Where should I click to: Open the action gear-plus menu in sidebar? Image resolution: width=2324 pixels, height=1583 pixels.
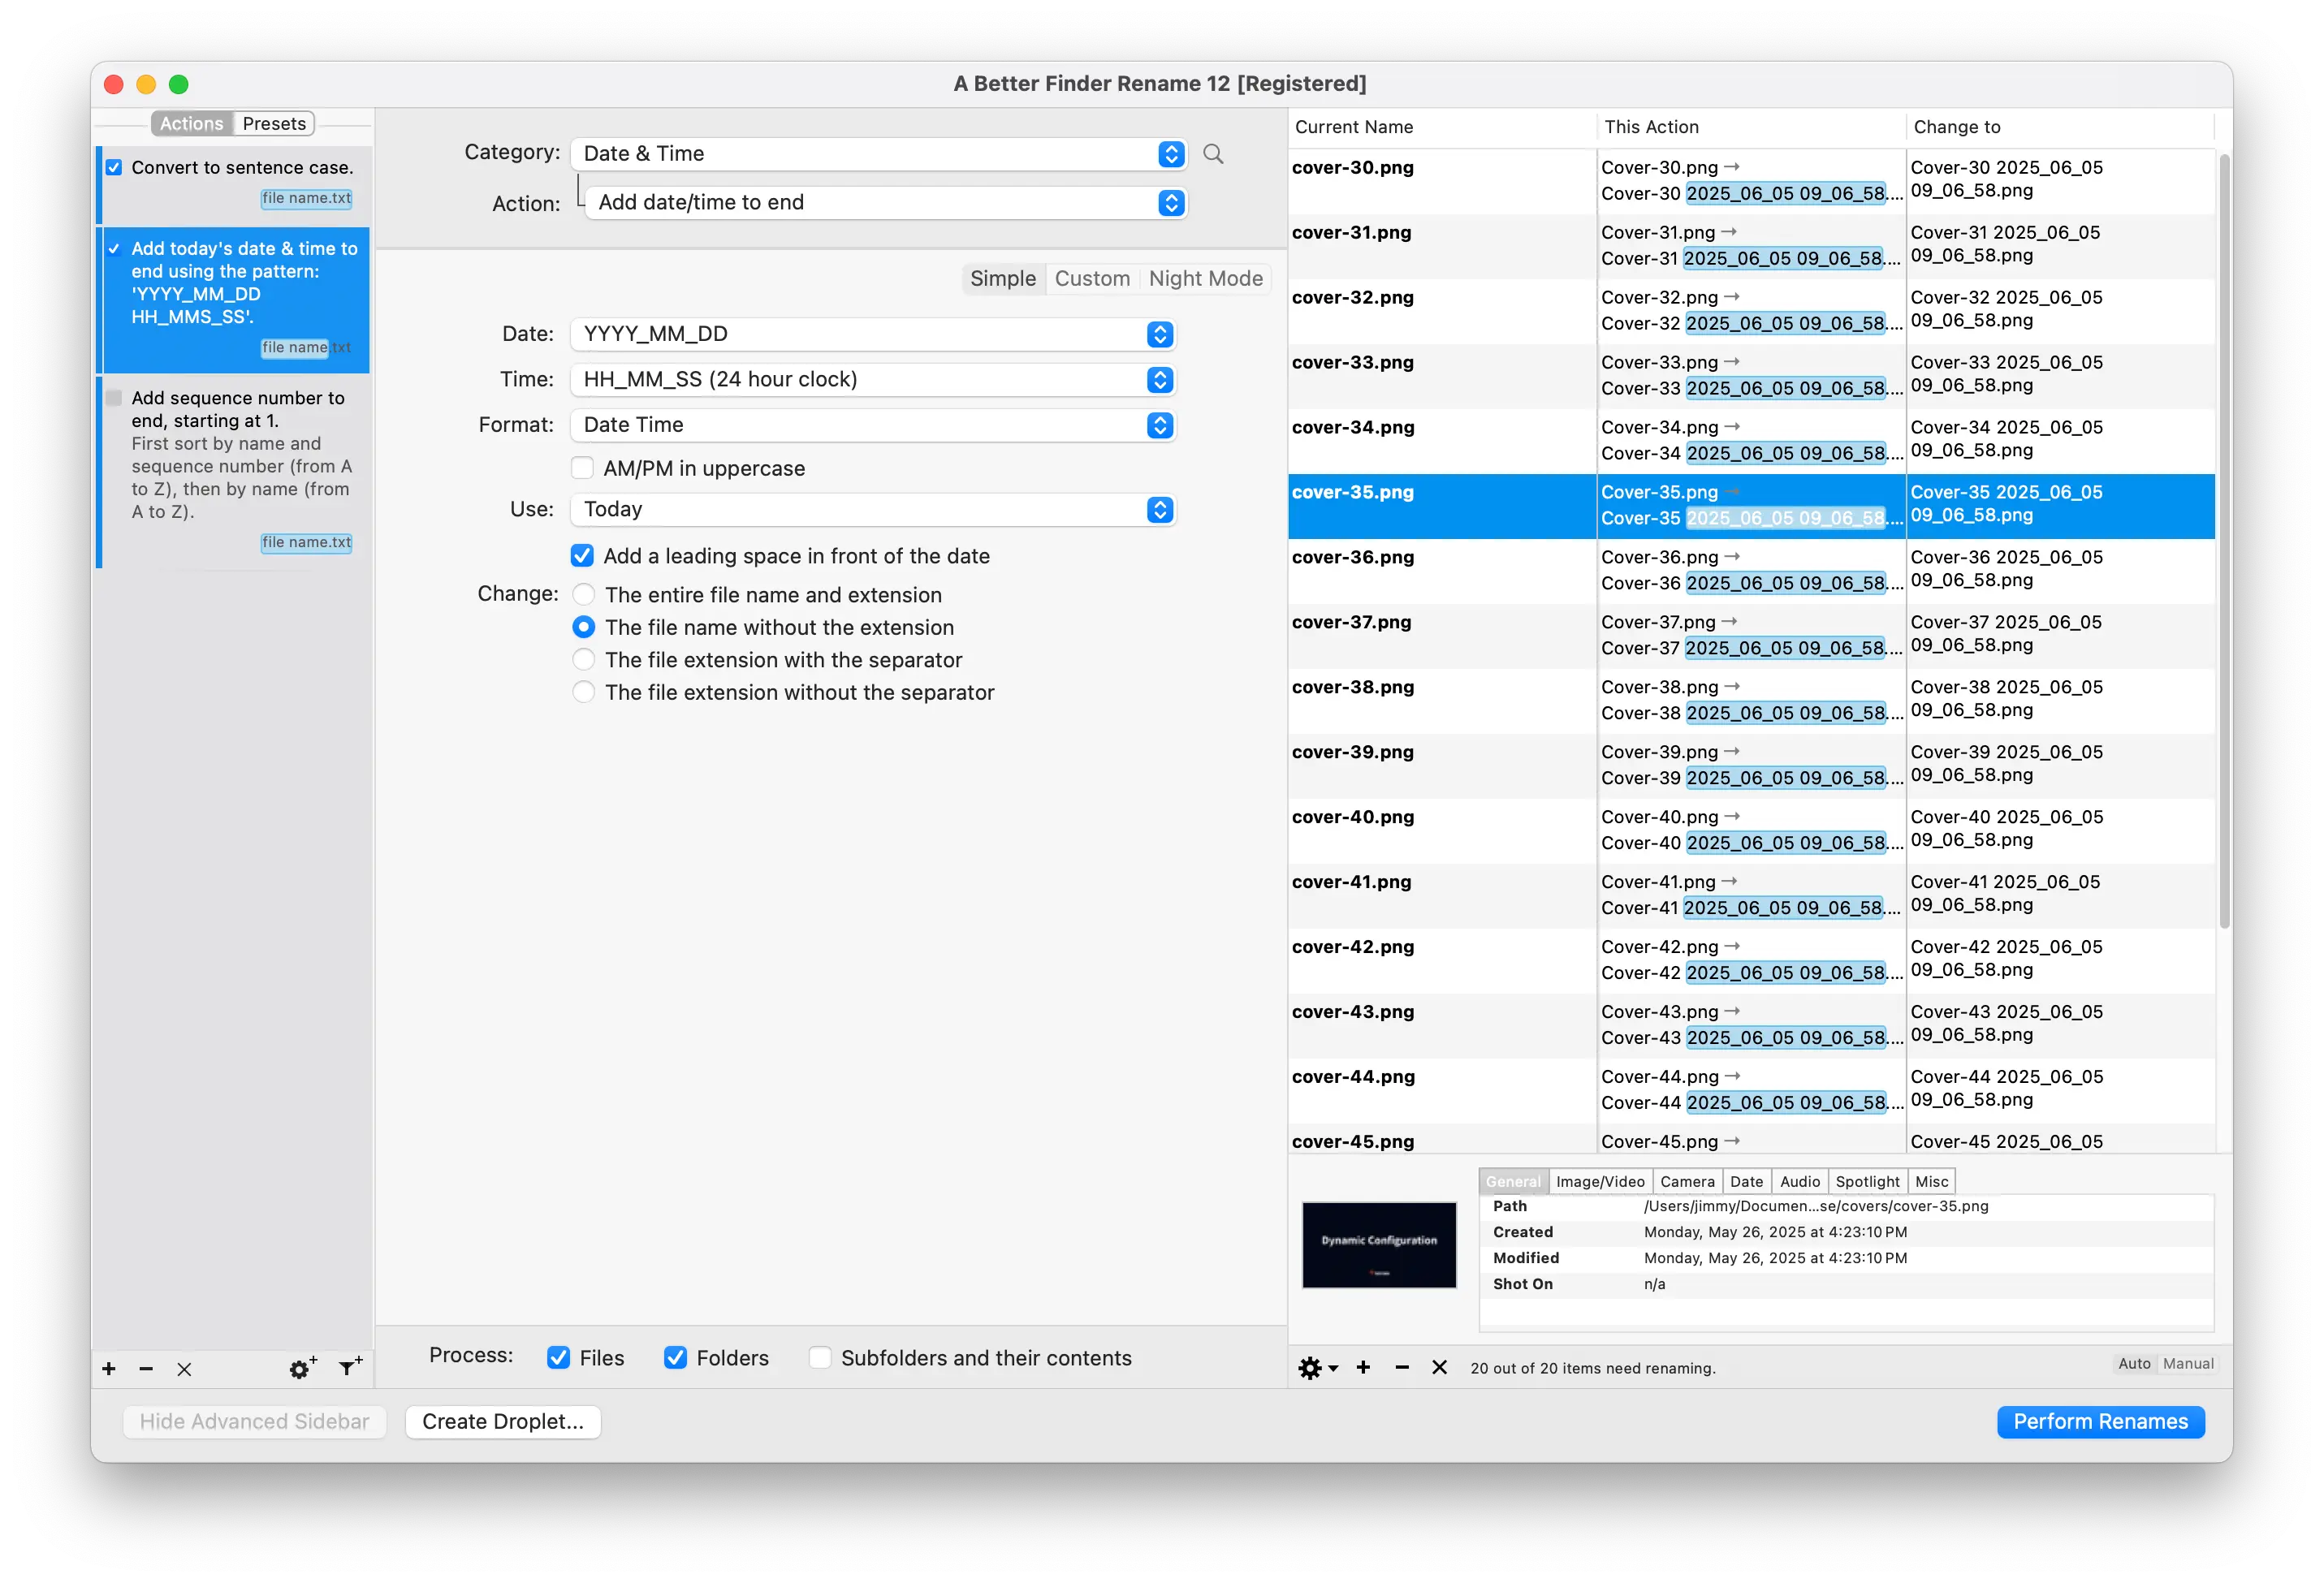[302, 1367]
